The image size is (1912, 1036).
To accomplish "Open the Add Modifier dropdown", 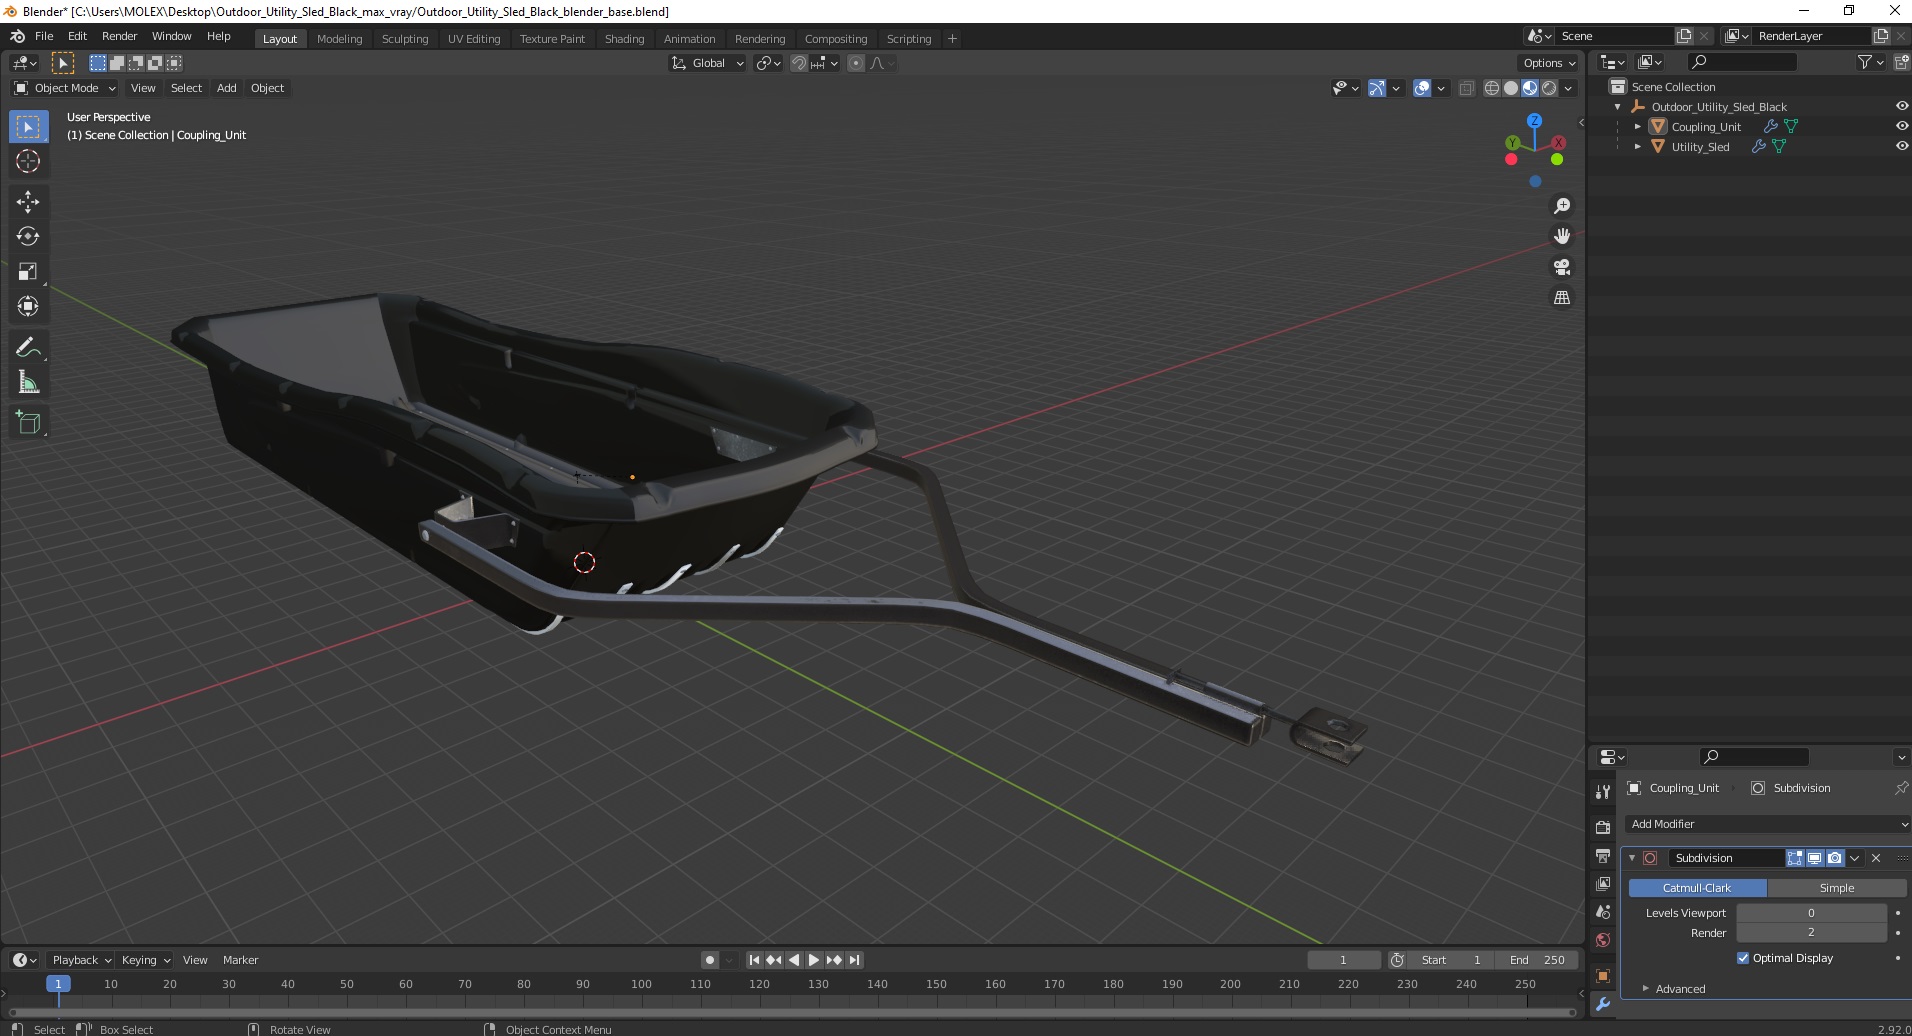I will (x=1767, y=824).
